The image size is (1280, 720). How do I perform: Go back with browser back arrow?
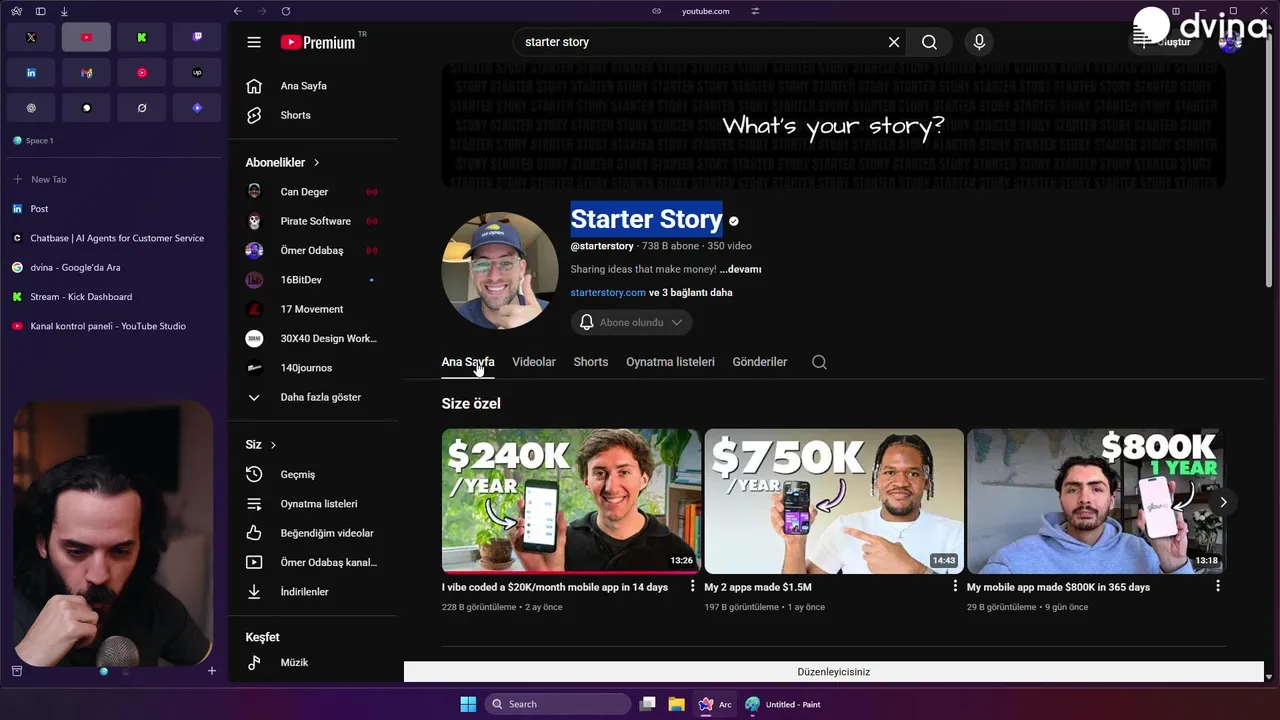[x=237, y=11]
